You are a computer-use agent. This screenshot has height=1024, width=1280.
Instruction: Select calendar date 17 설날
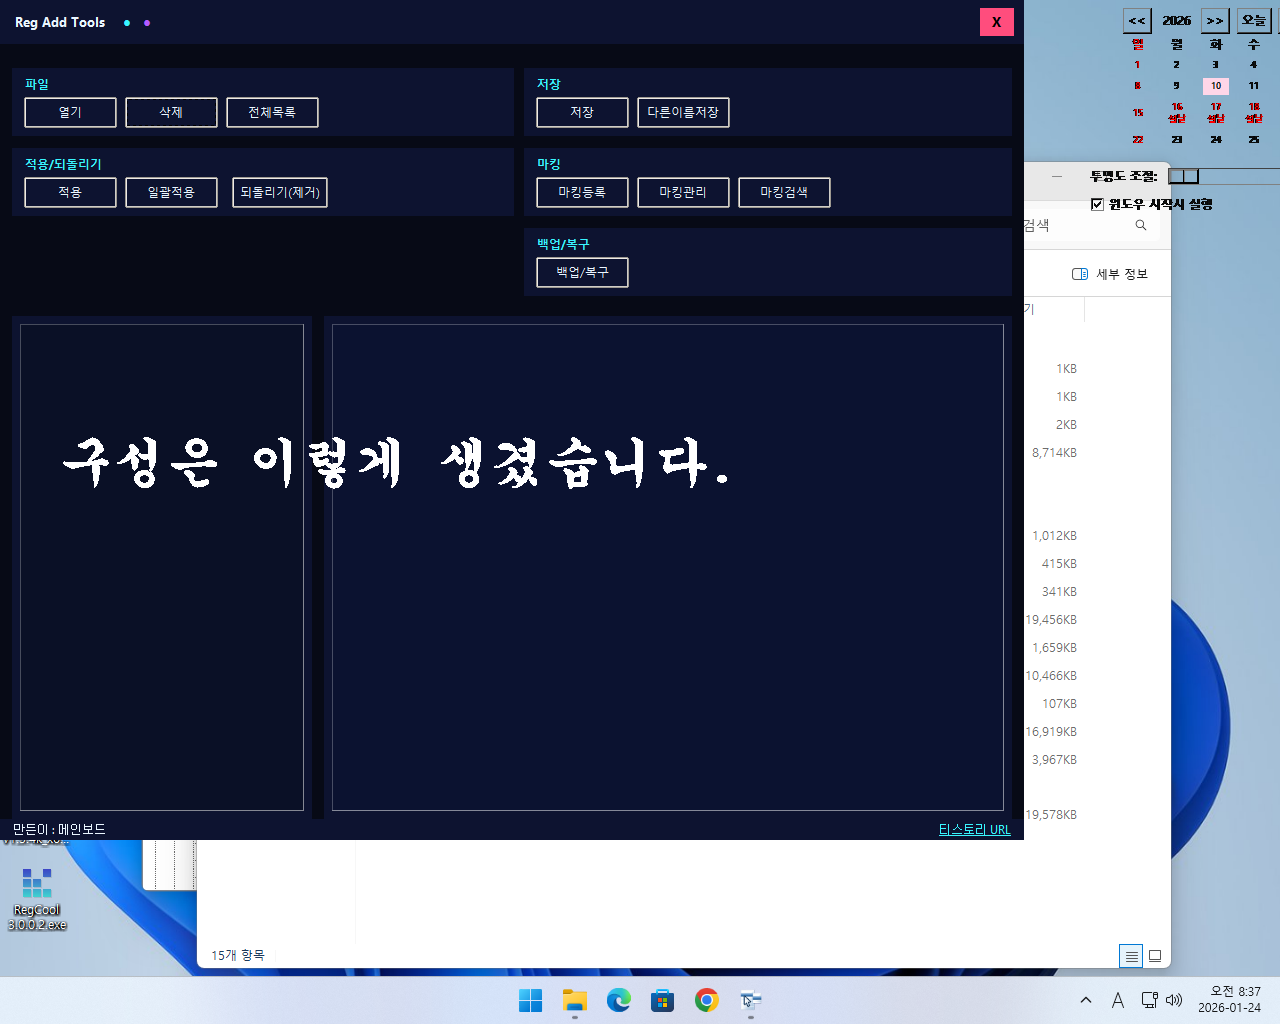1215,112
